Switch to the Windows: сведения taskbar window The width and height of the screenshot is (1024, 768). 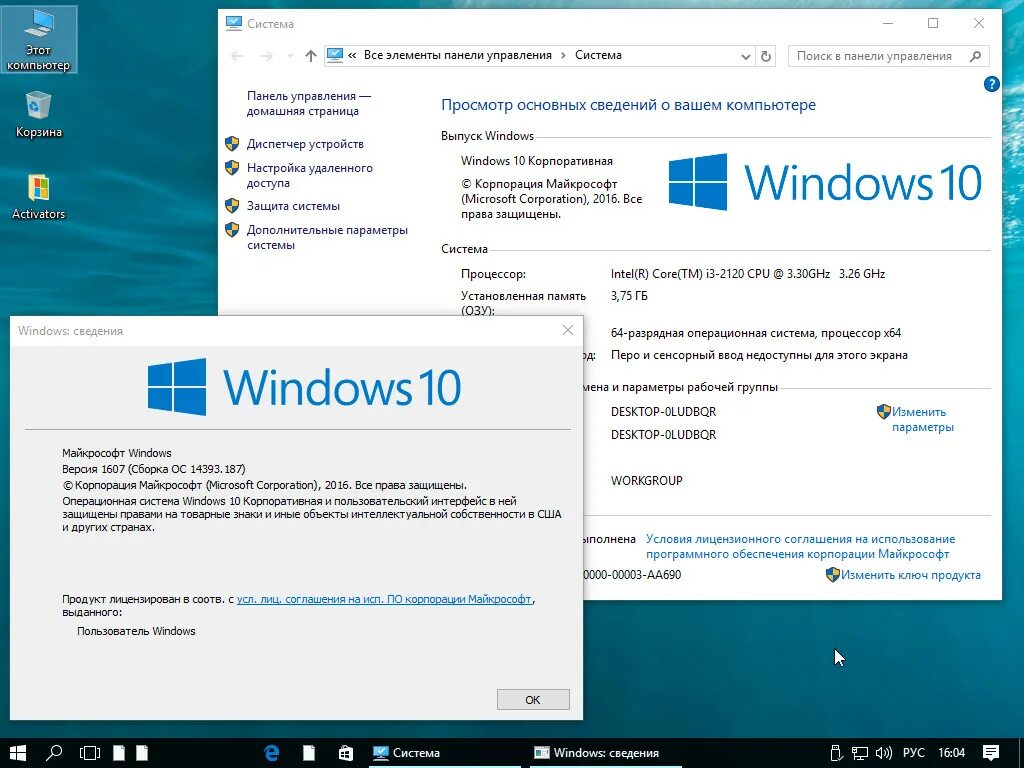[x=595, y=752]
